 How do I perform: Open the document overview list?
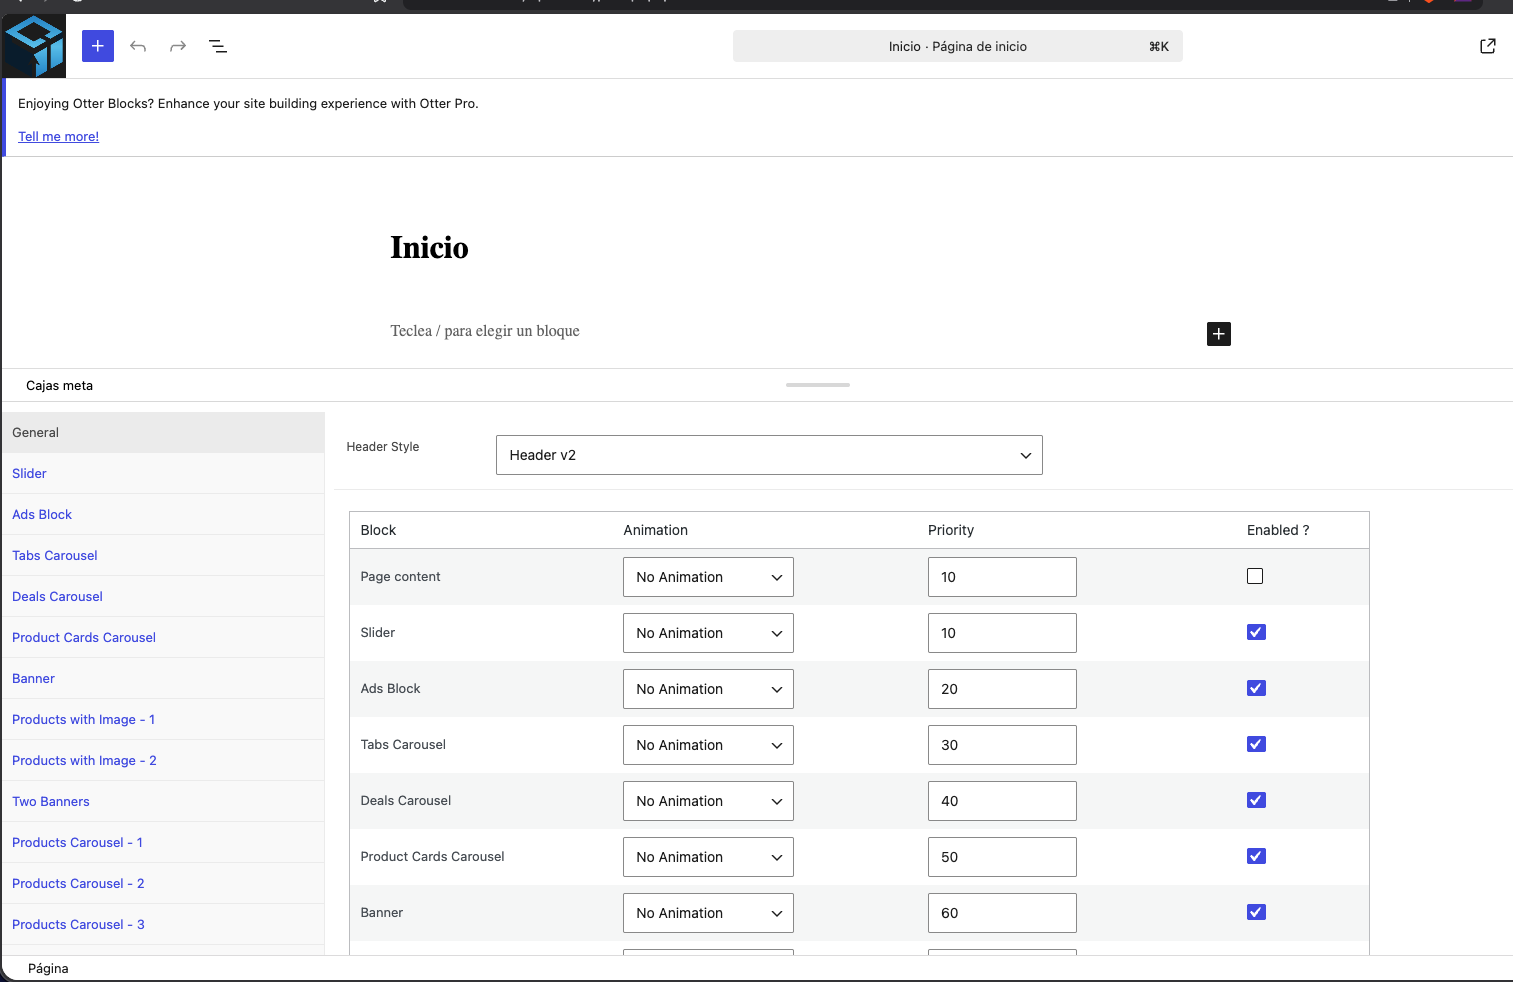click(218, 46)
